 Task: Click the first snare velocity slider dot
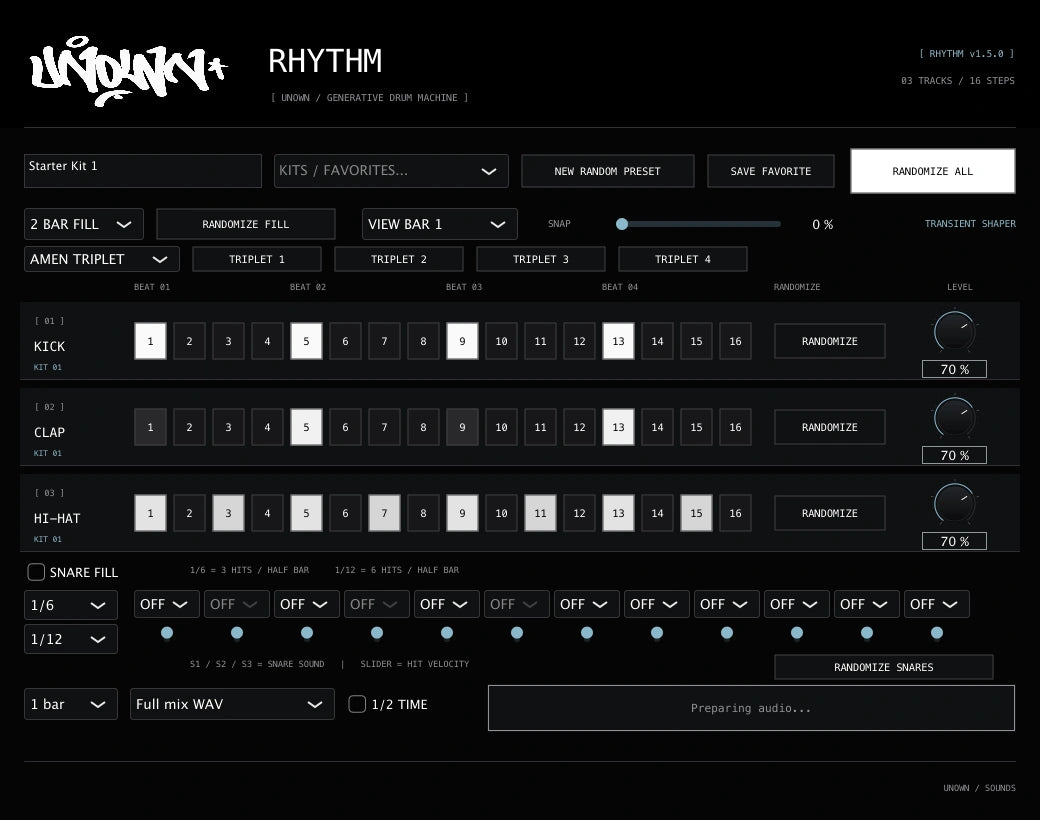[x=167, y=633]
